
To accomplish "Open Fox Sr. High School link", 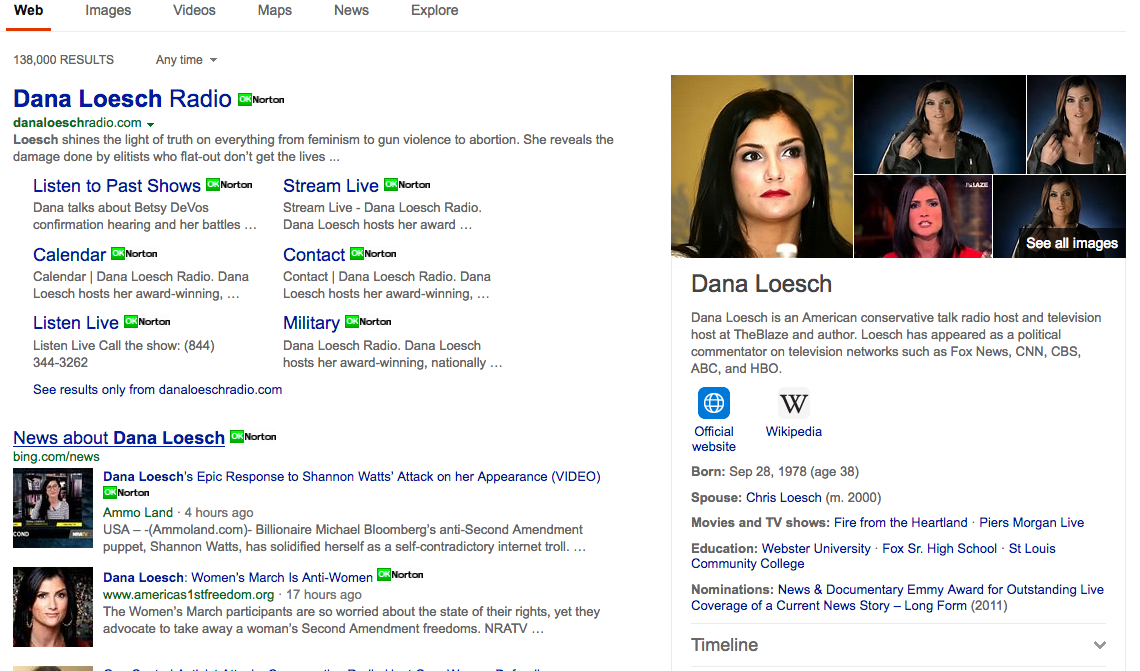I will point(939,549).
